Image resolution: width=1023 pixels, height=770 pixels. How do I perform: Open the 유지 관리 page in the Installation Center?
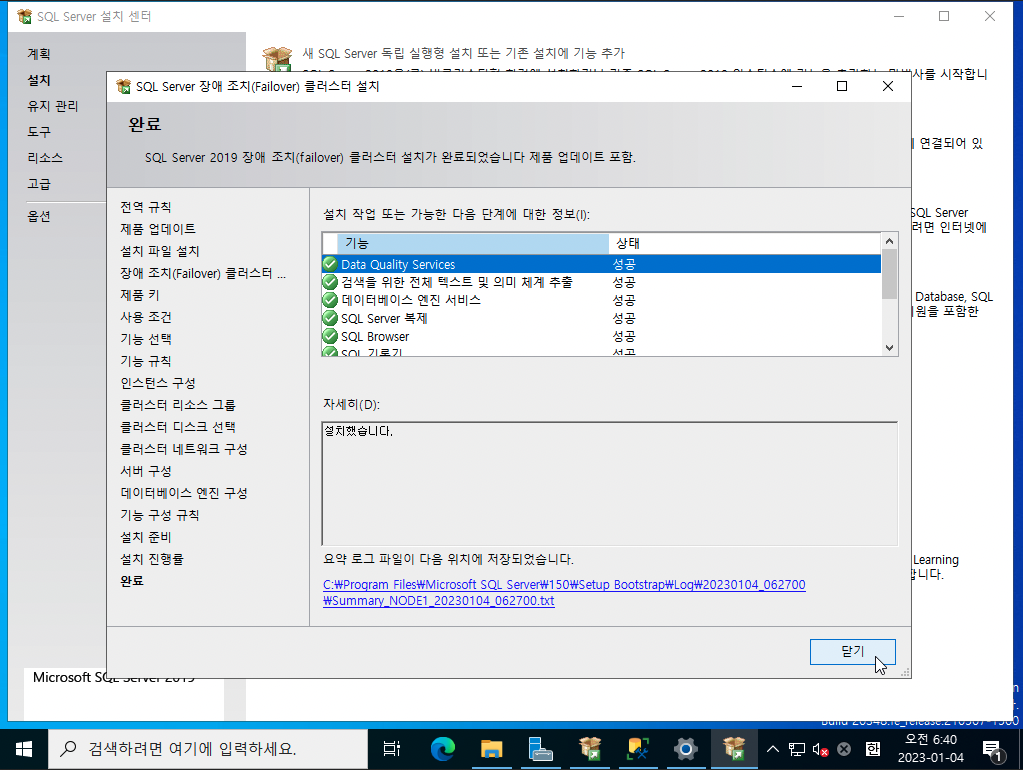pyautogui.click(x=53, y=106)
